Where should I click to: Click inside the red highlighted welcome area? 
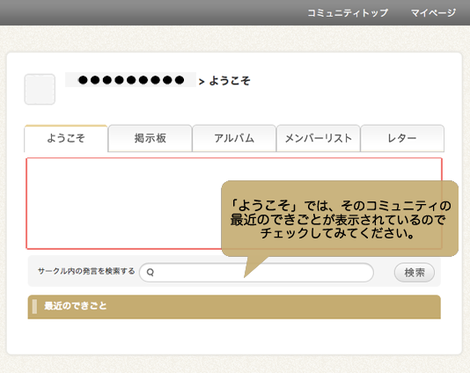coord(123,203)
